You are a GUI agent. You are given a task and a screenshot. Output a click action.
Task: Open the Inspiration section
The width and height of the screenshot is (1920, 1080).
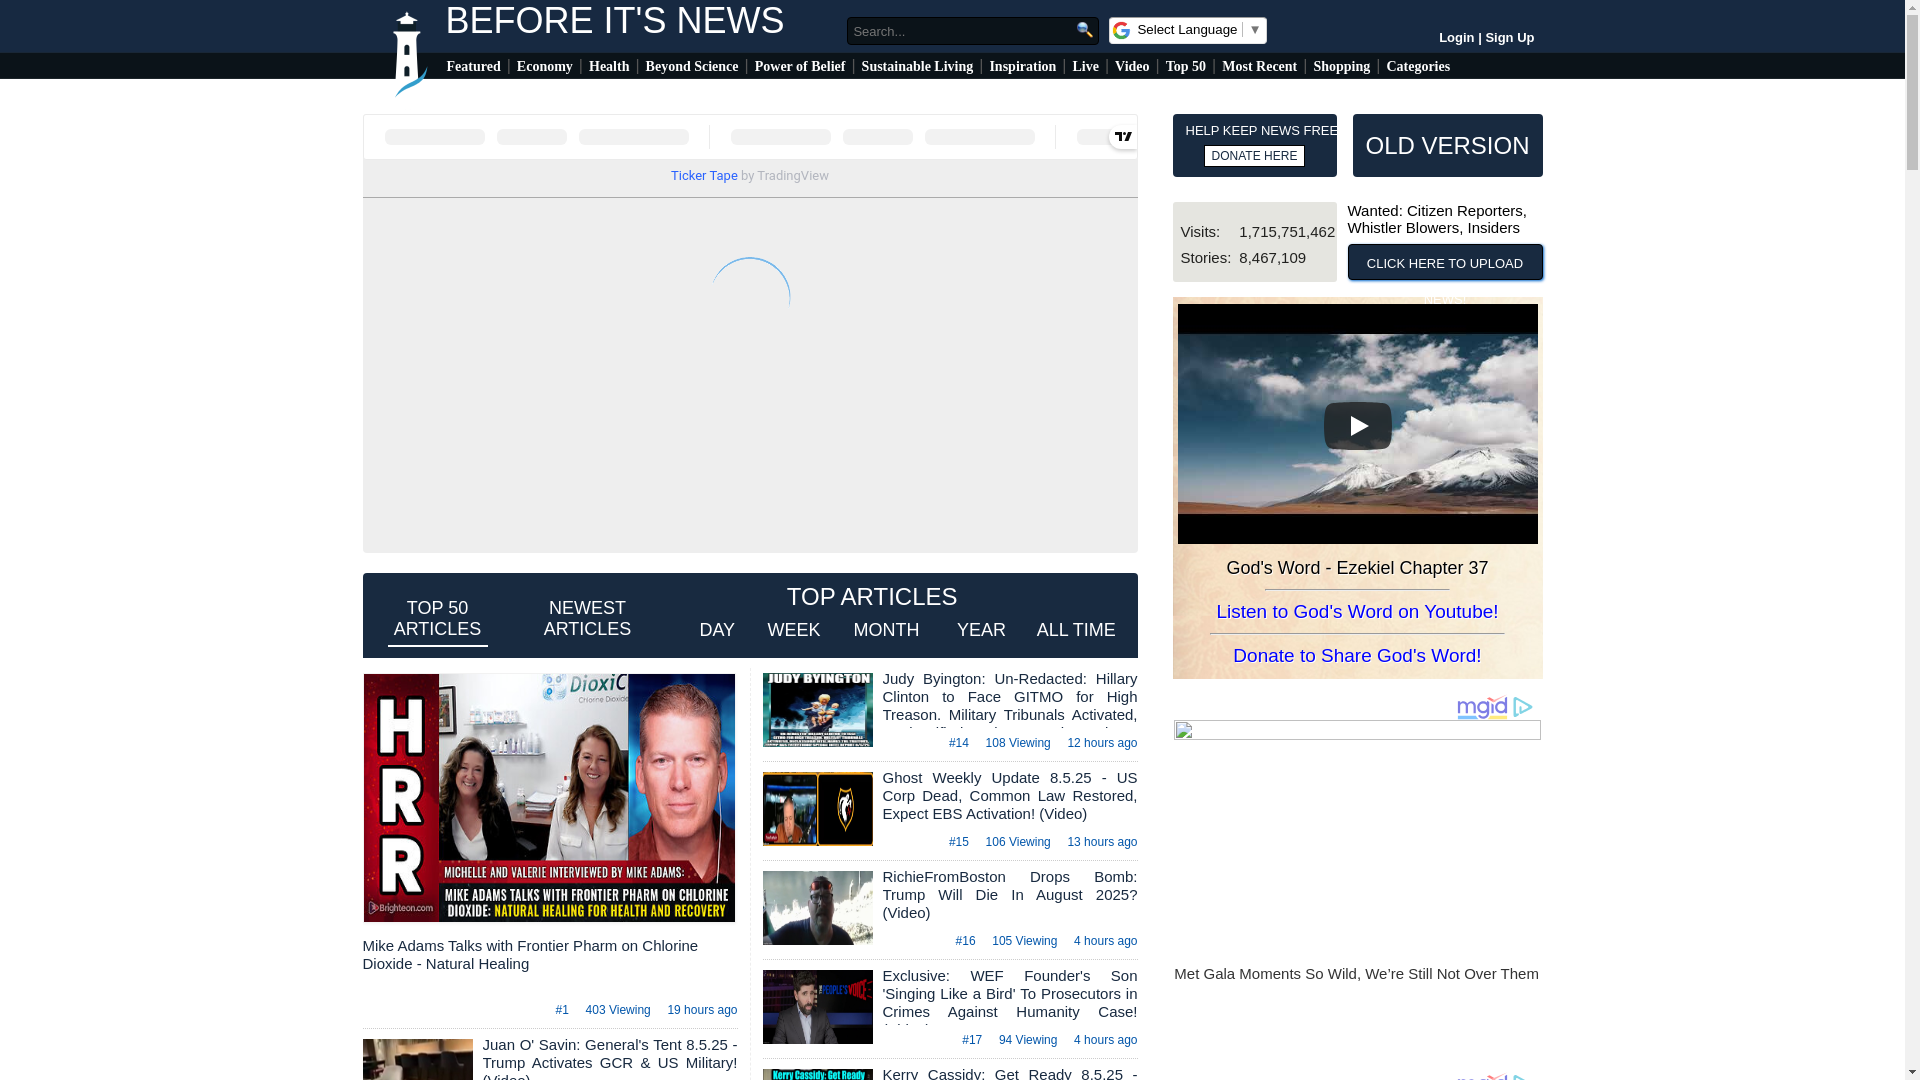click(x=1022, y=66)
